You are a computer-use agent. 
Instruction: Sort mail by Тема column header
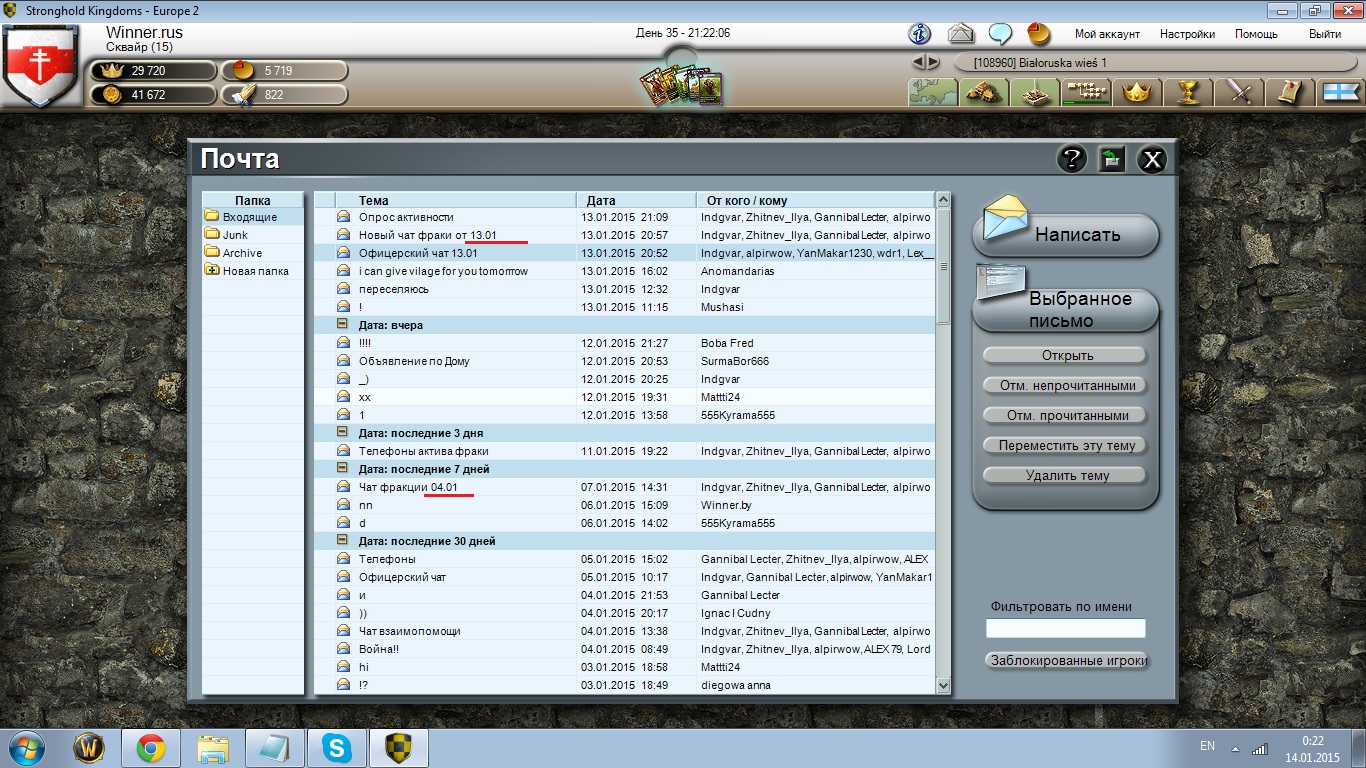pos(455,200)
